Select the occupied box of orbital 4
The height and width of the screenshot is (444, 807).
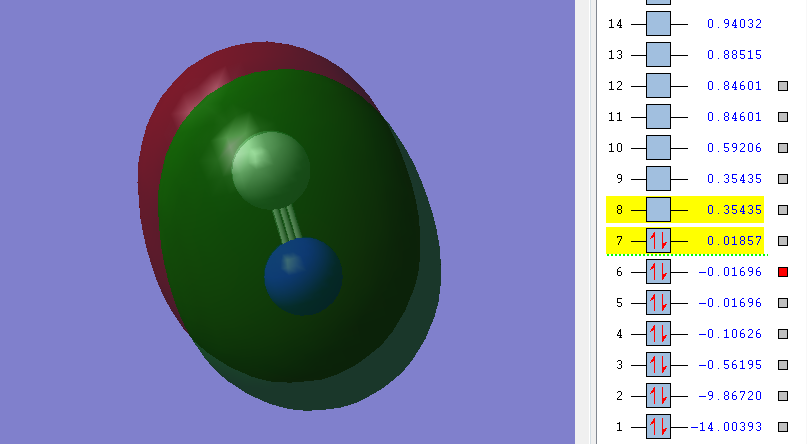[658, 333]
